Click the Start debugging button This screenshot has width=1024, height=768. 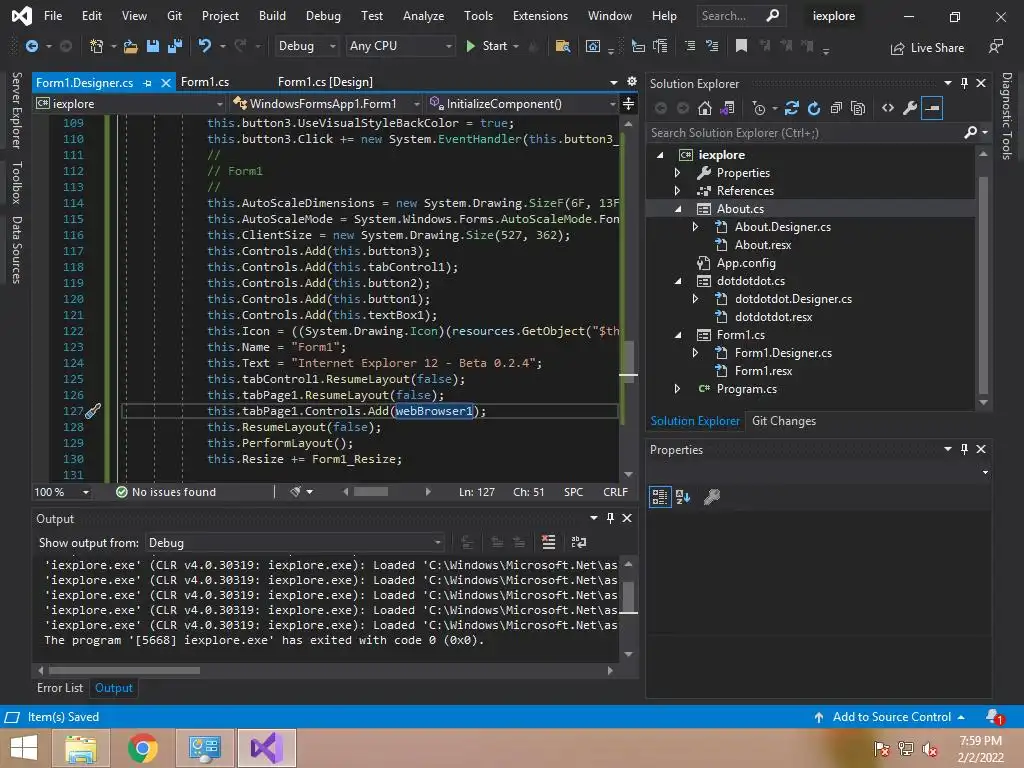pyautogui.click(x=486, y=46)
